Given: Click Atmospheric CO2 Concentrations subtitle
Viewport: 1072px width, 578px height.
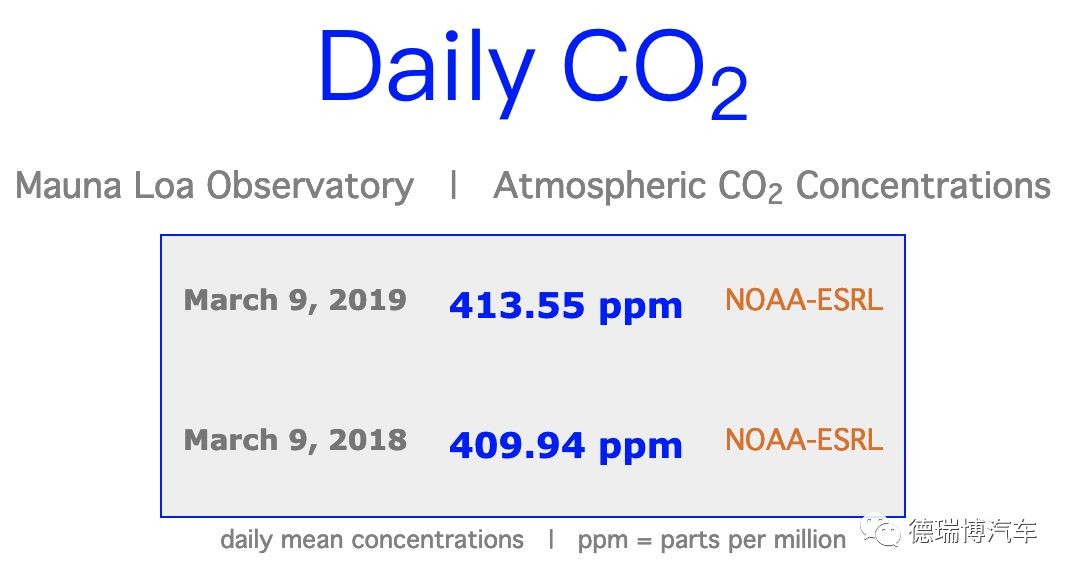Looking at the screenshot, I should tap(772, 186).
